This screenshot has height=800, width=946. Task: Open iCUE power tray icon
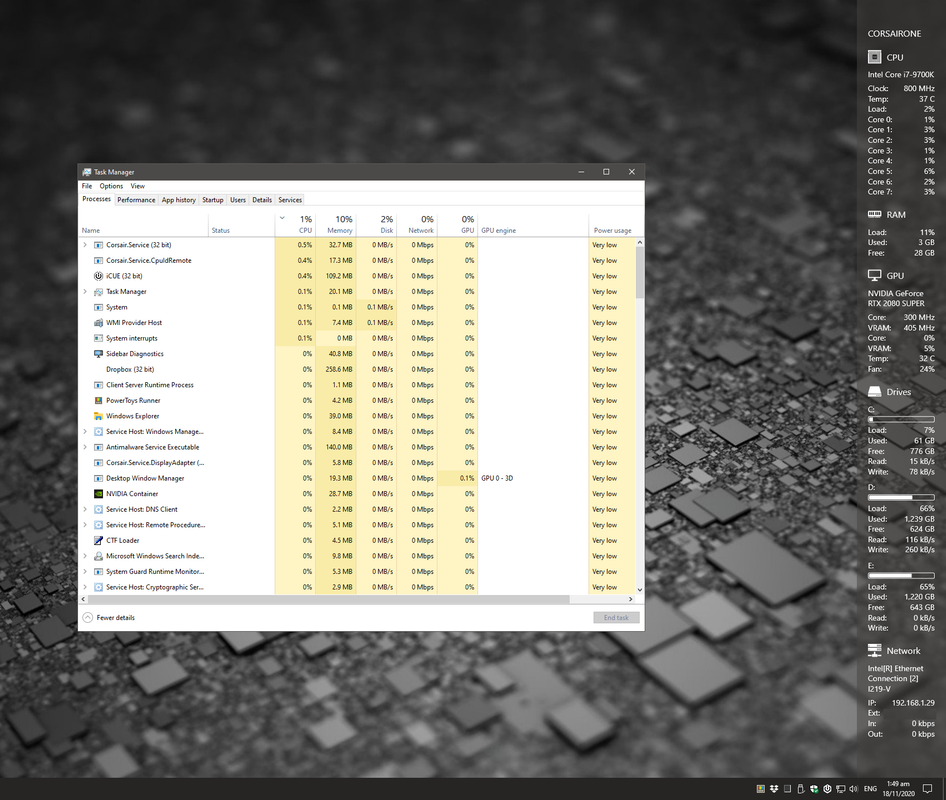(x=827, y=789)
